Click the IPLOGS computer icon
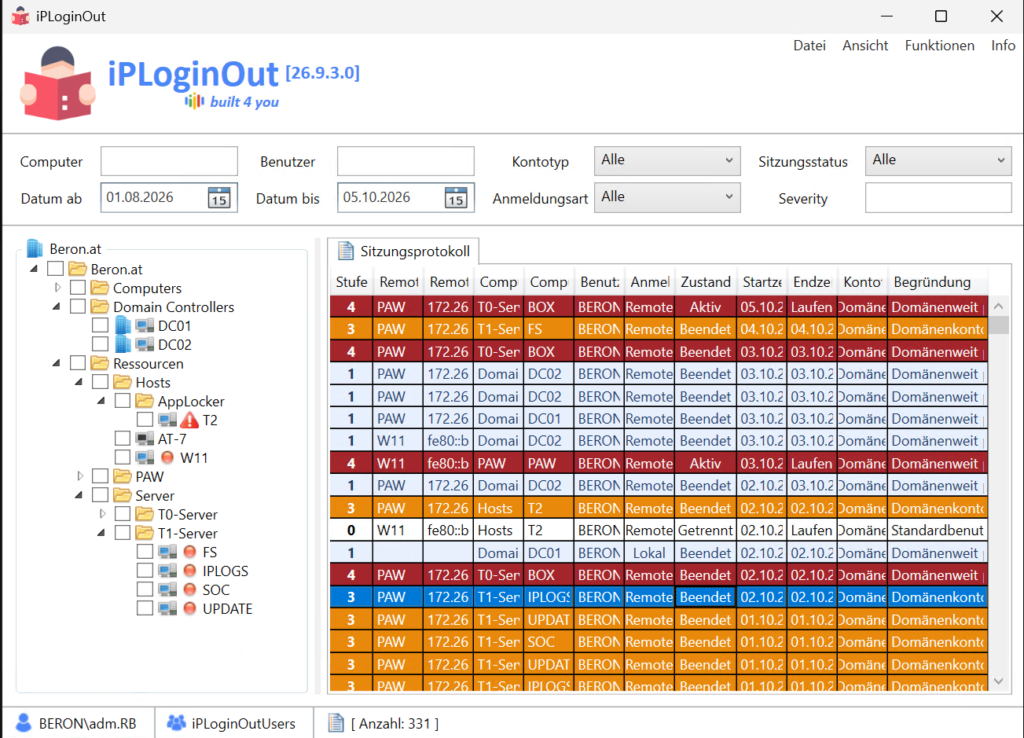Viewport: 1024px width, 738px height. tap(167, 571)
